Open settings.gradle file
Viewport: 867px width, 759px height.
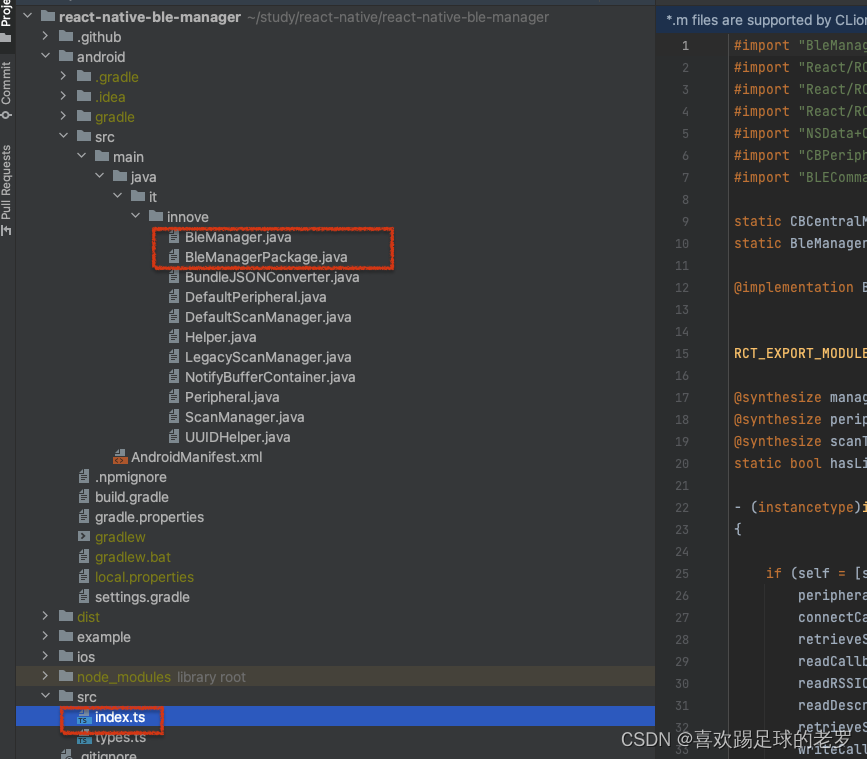click(x=142, y=597)
